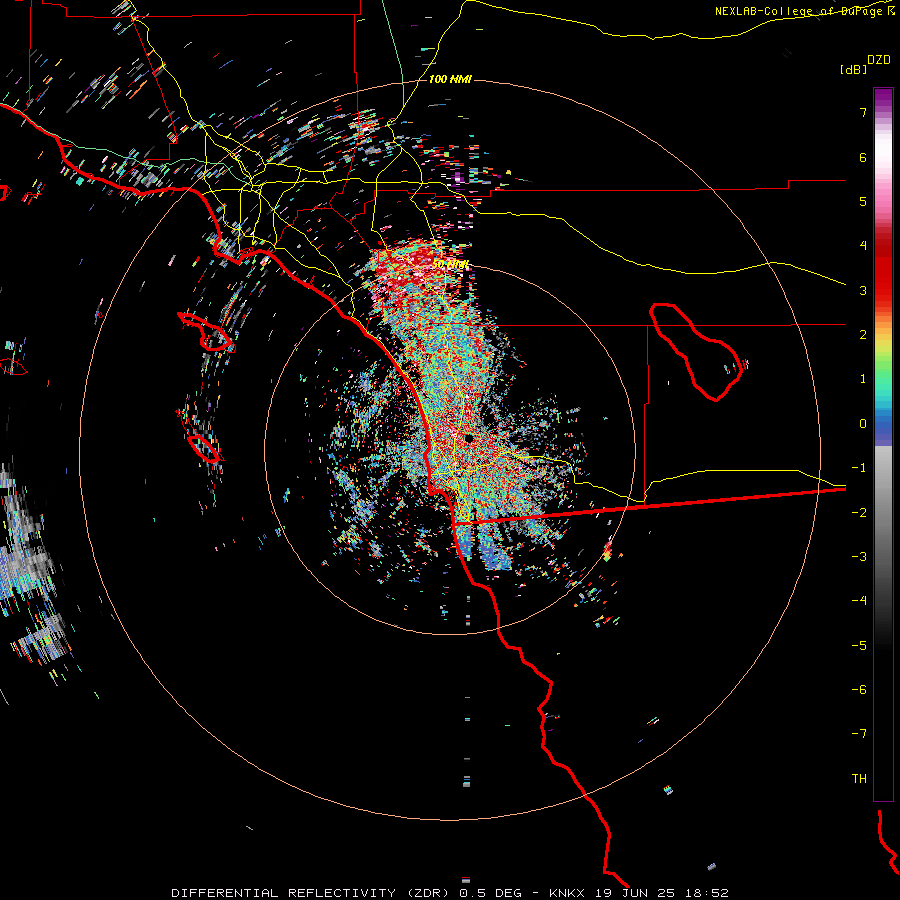Click the [dB] units label
Viewport: 900px width, 900px height.
click(853, 69)
